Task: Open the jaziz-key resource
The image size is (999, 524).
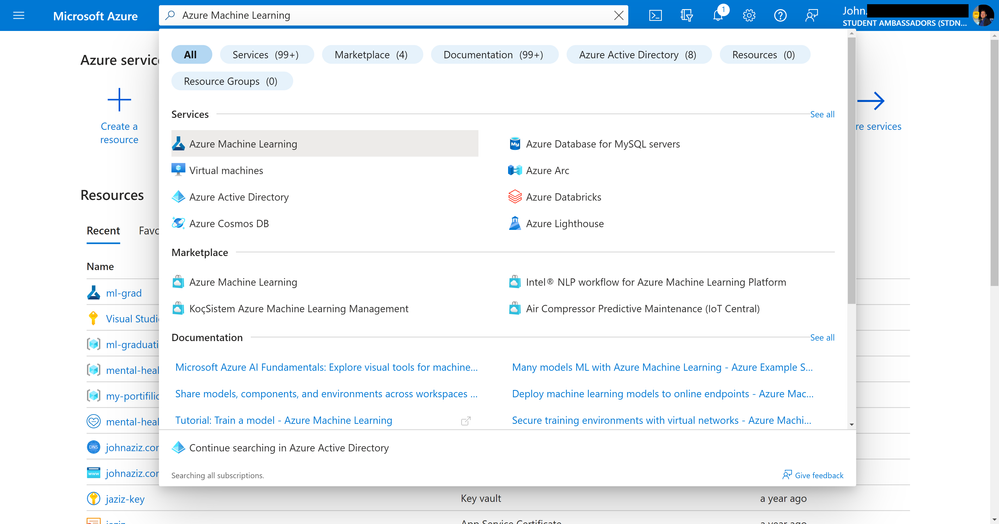Action: (x=125, y=499)
